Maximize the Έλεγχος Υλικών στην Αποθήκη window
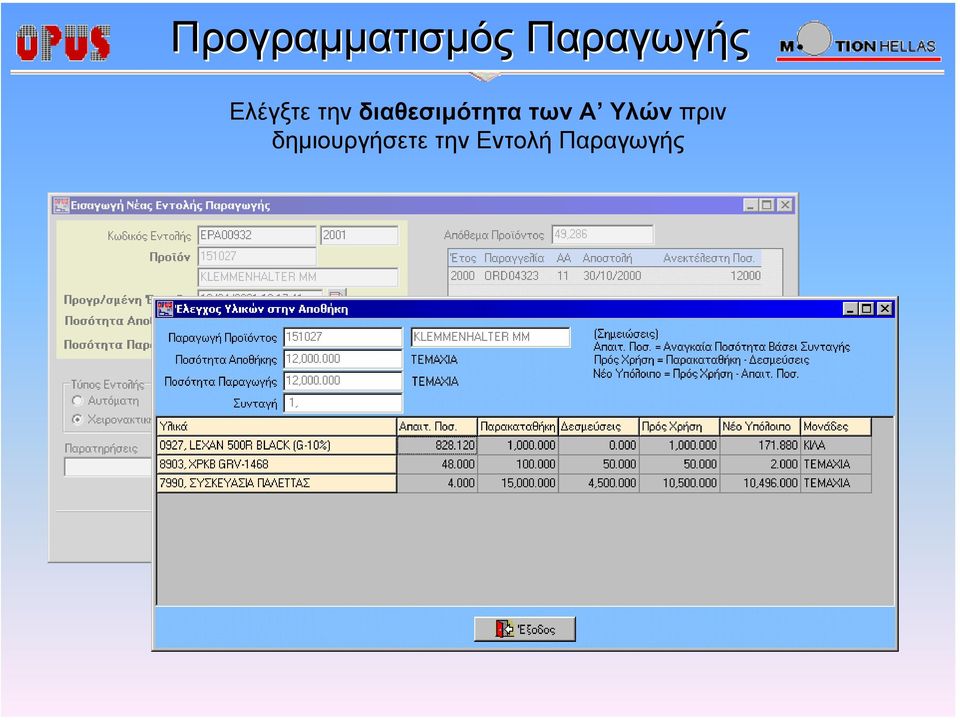 pyautogui.click(x=866, y=309)
